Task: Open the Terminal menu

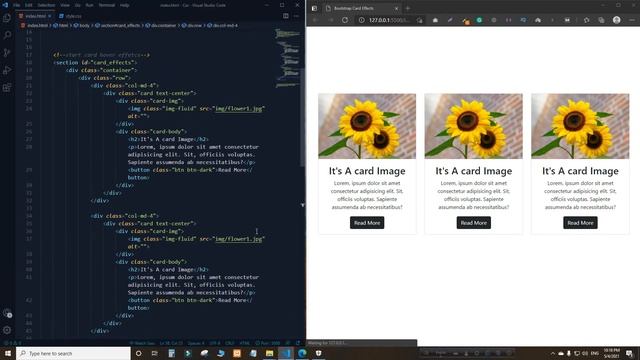Action: pyautogui.click(x=107, y=5)
